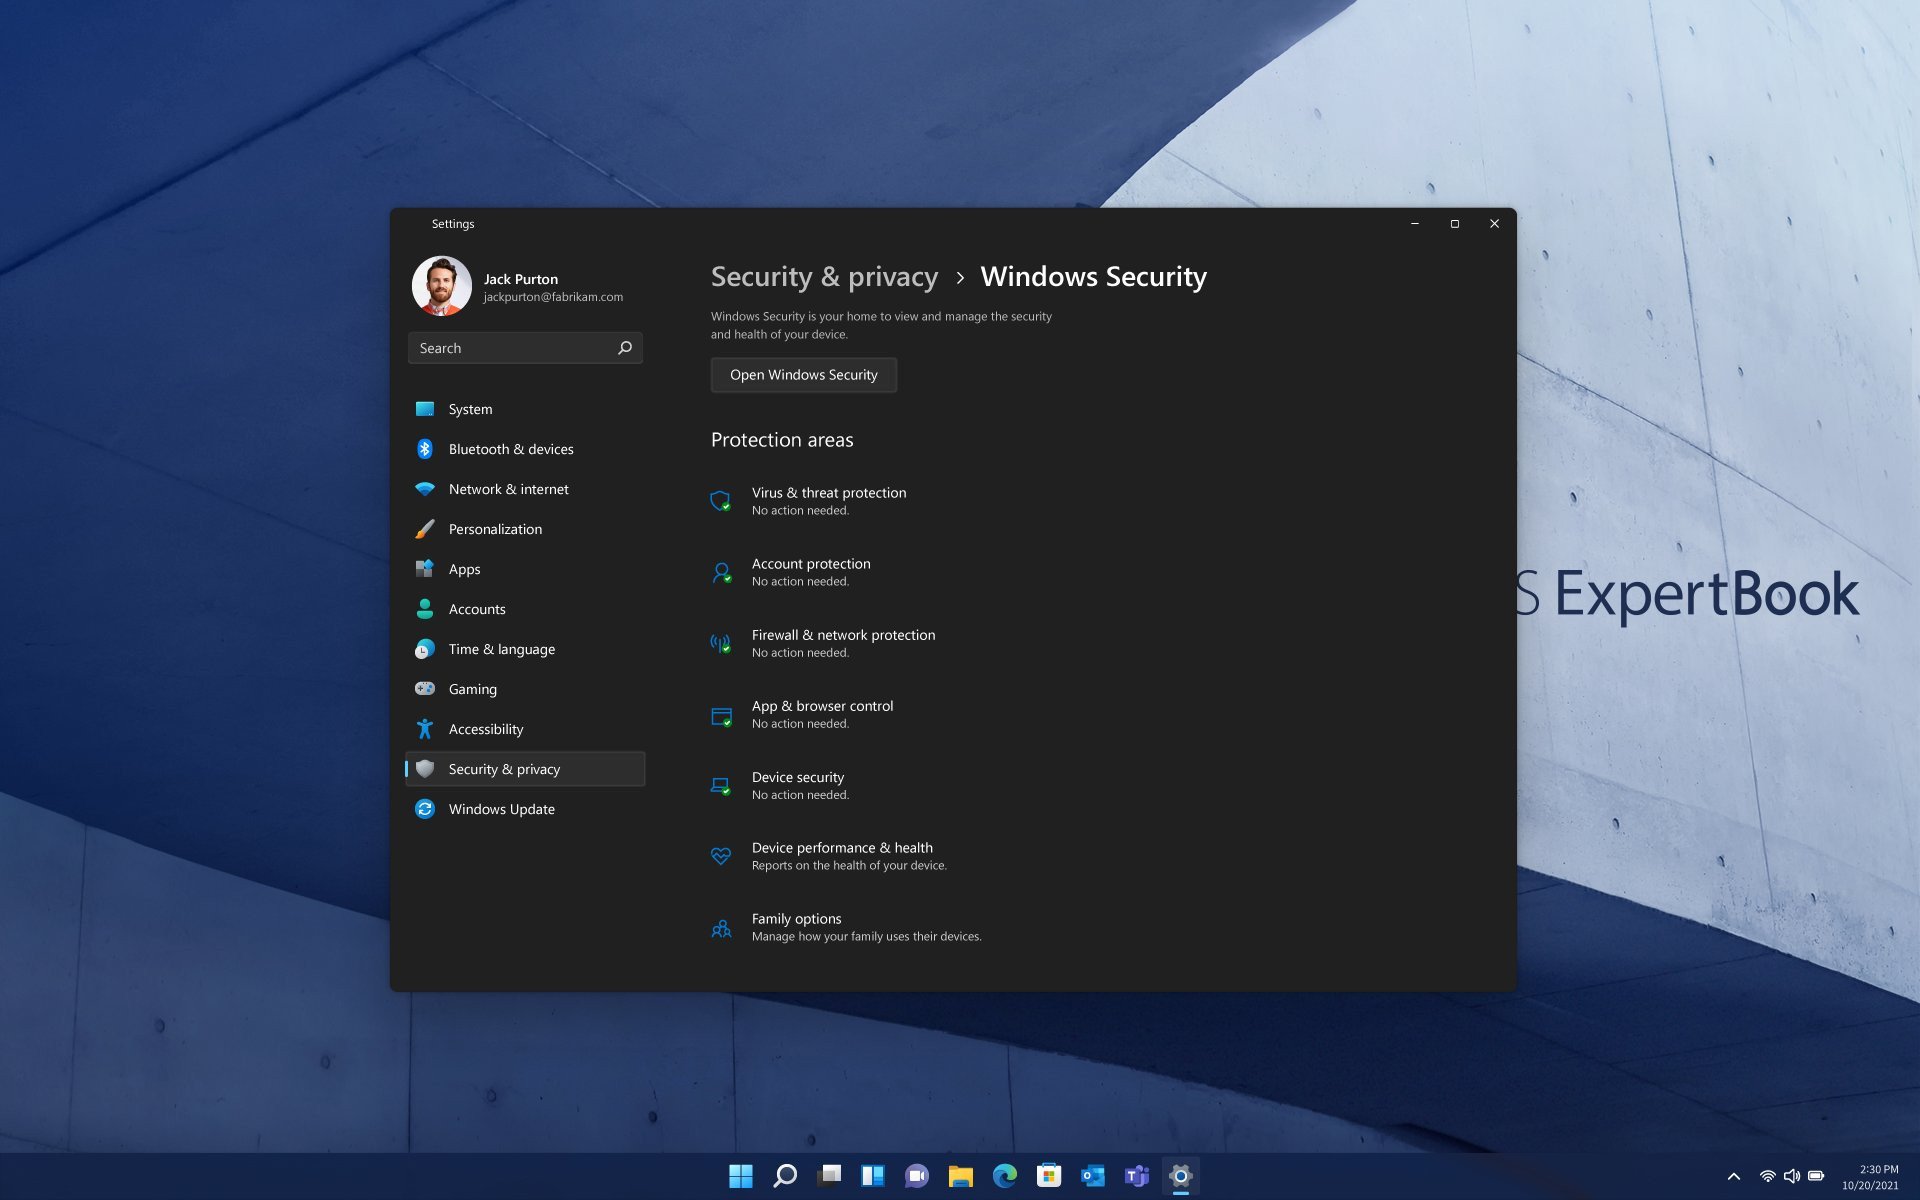The width and height of the screenshot is (1920, 1200).
Task: Click the Settings search field
Action: pos(510,348)
